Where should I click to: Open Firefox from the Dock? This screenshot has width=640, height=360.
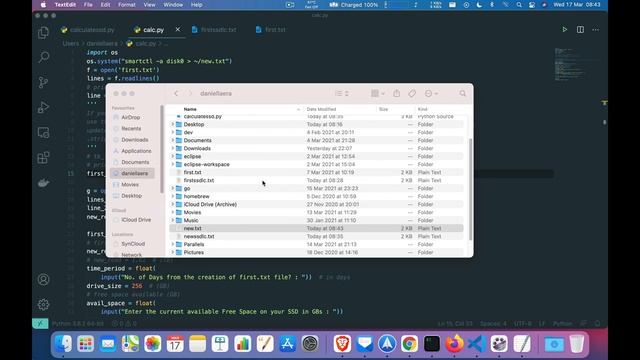[454, 344]
